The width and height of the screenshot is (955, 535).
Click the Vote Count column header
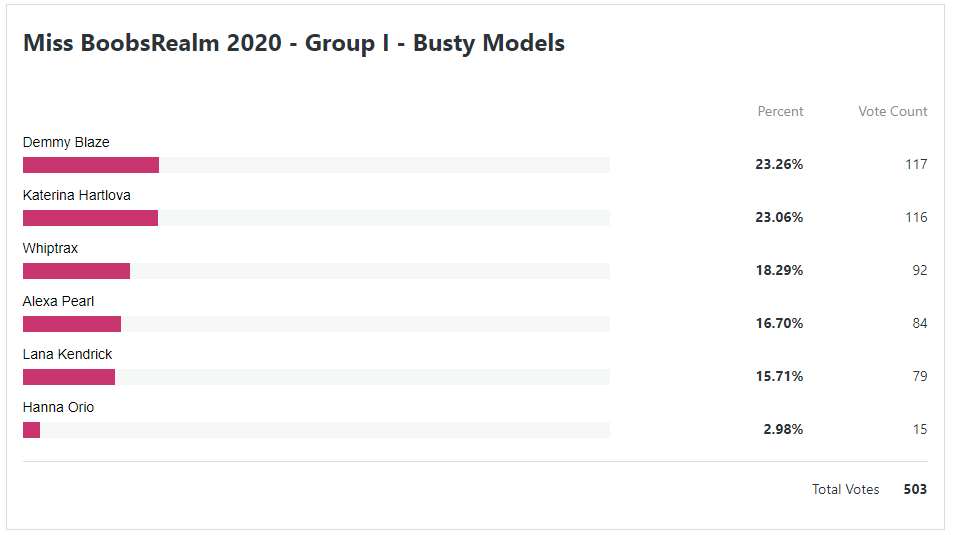tap(893, 112)
